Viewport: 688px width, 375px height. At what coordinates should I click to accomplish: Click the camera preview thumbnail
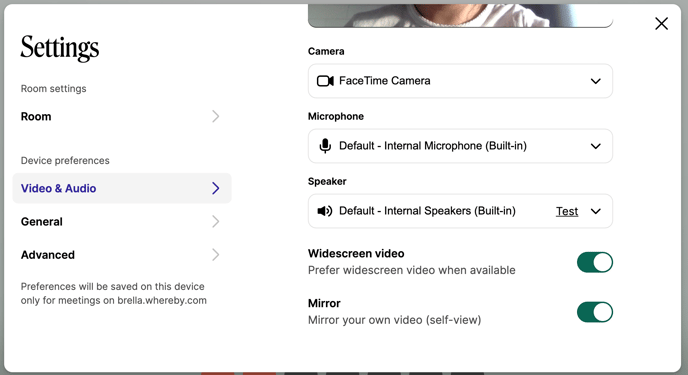[x=460, y=16]
